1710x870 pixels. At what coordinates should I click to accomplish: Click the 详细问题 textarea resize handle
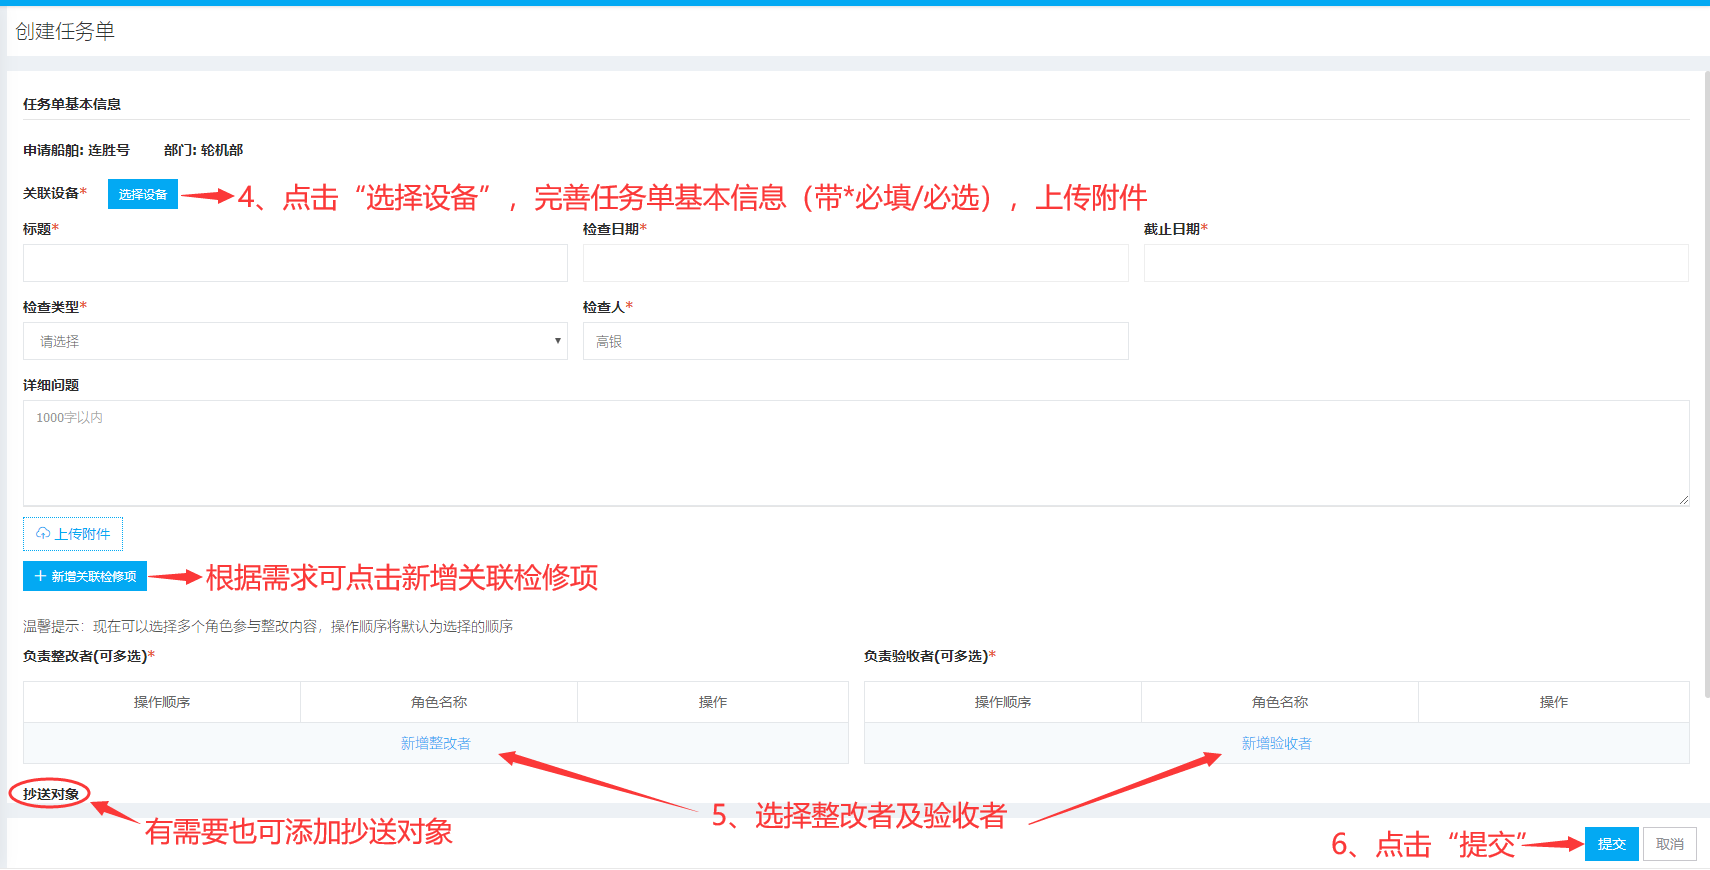1684,500
